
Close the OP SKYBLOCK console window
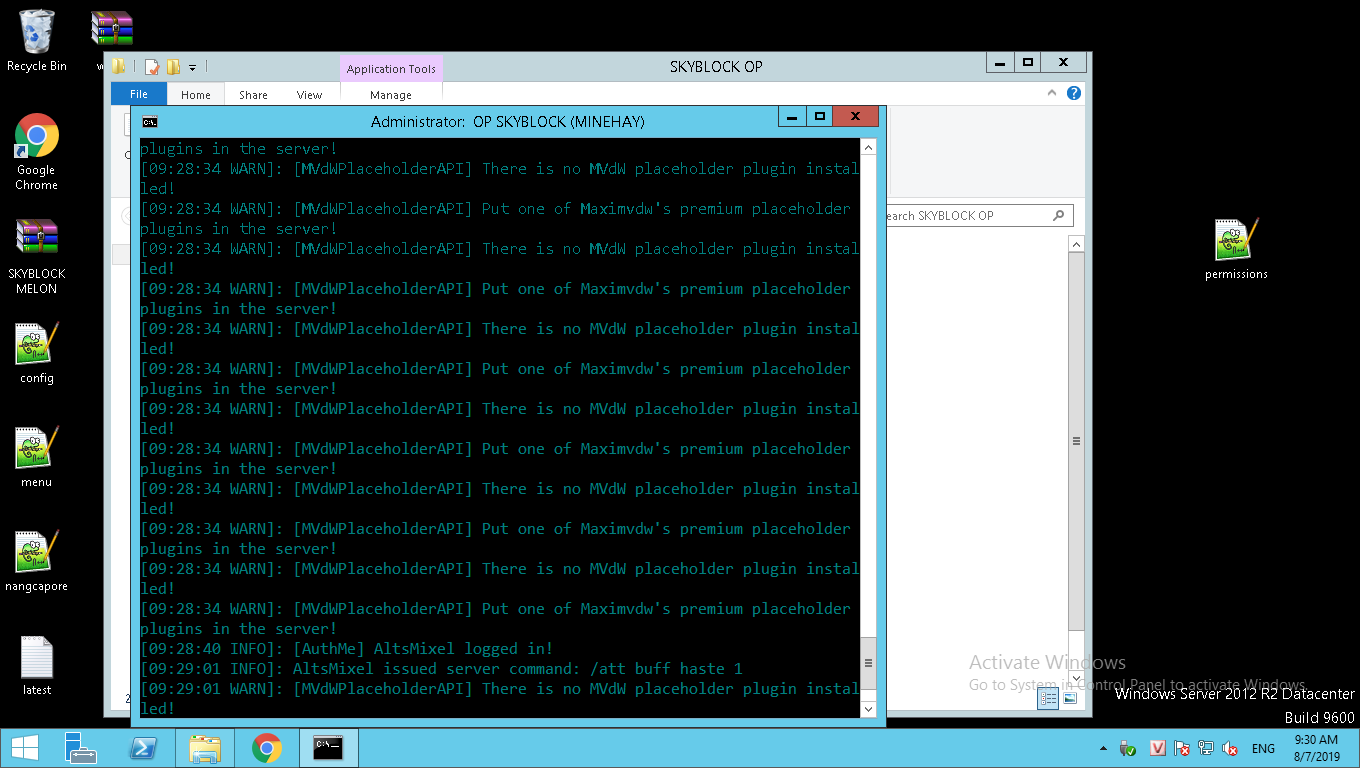855,117
